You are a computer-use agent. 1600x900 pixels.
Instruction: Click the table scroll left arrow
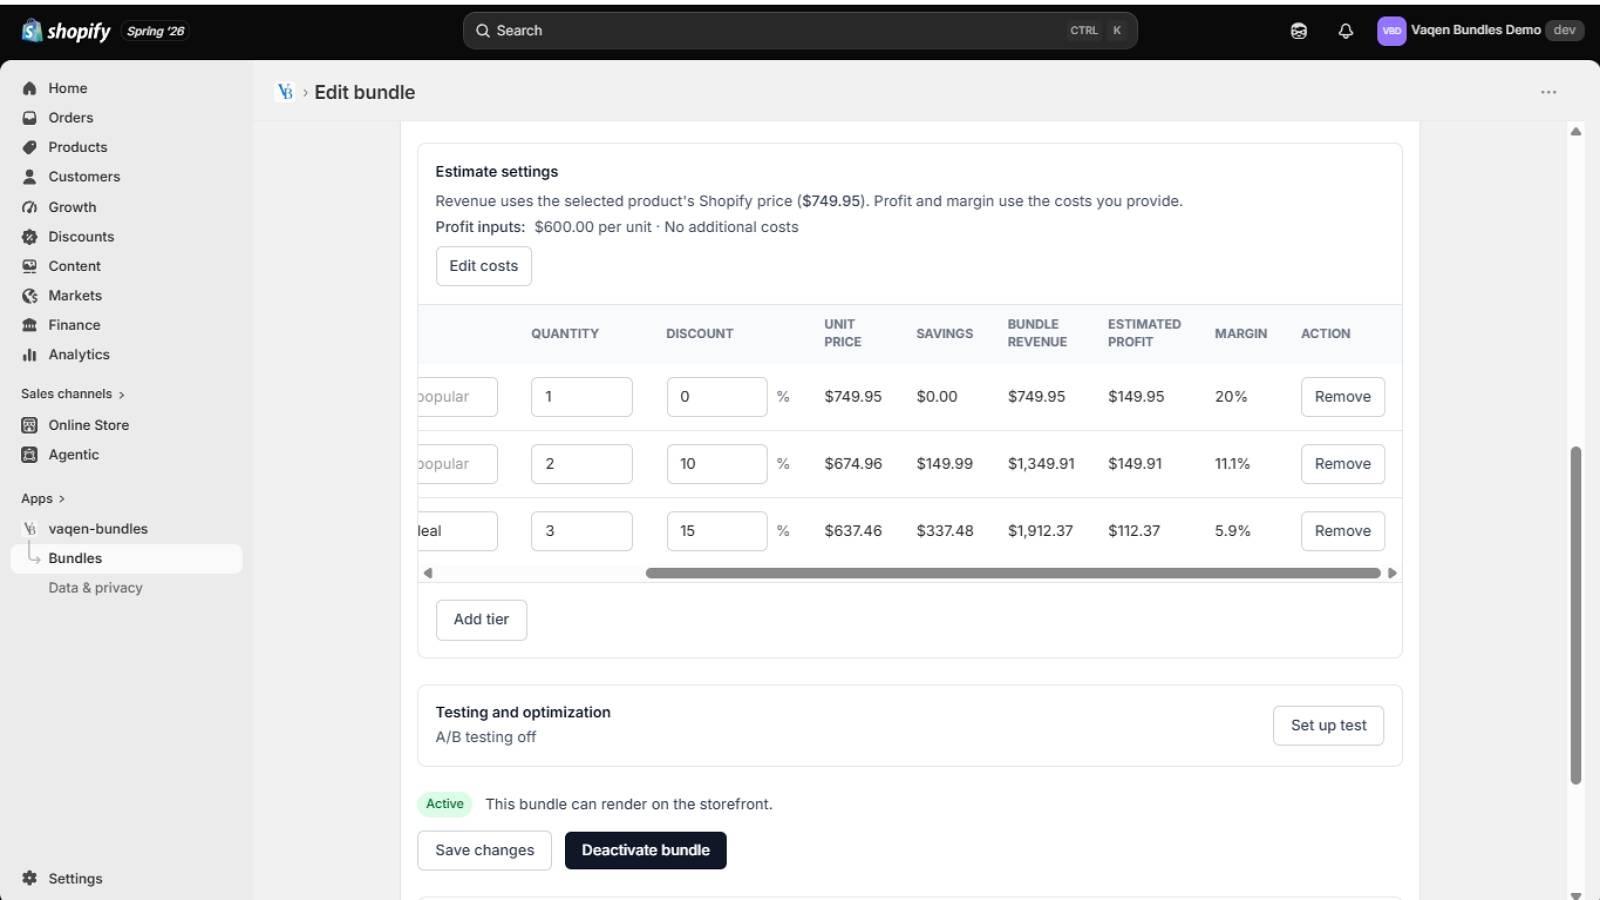coord(428,573)
